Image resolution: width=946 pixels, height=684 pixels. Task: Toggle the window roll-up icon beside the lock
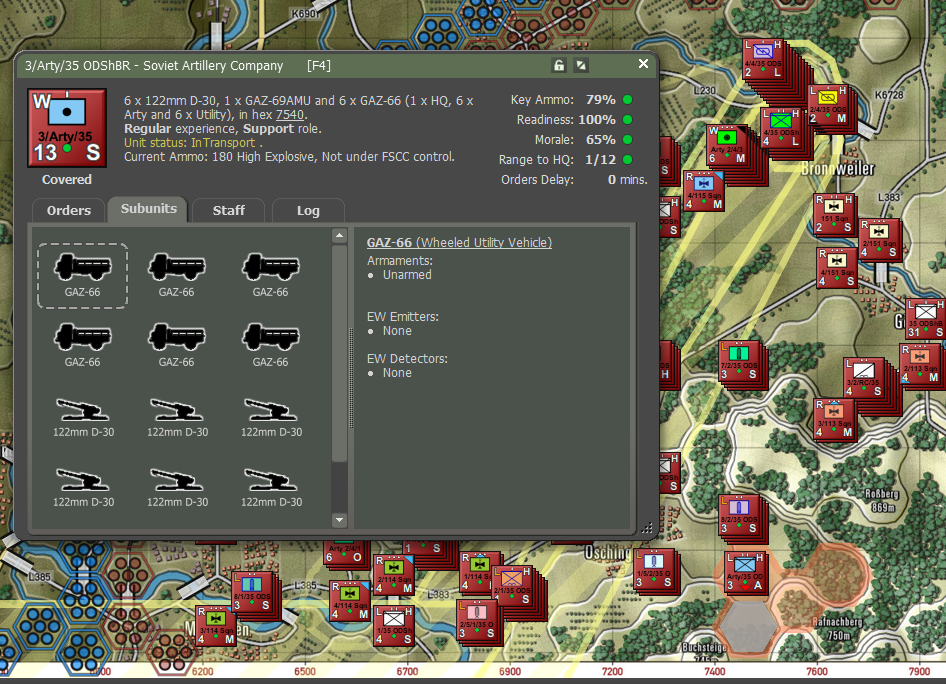click(581, 63)
